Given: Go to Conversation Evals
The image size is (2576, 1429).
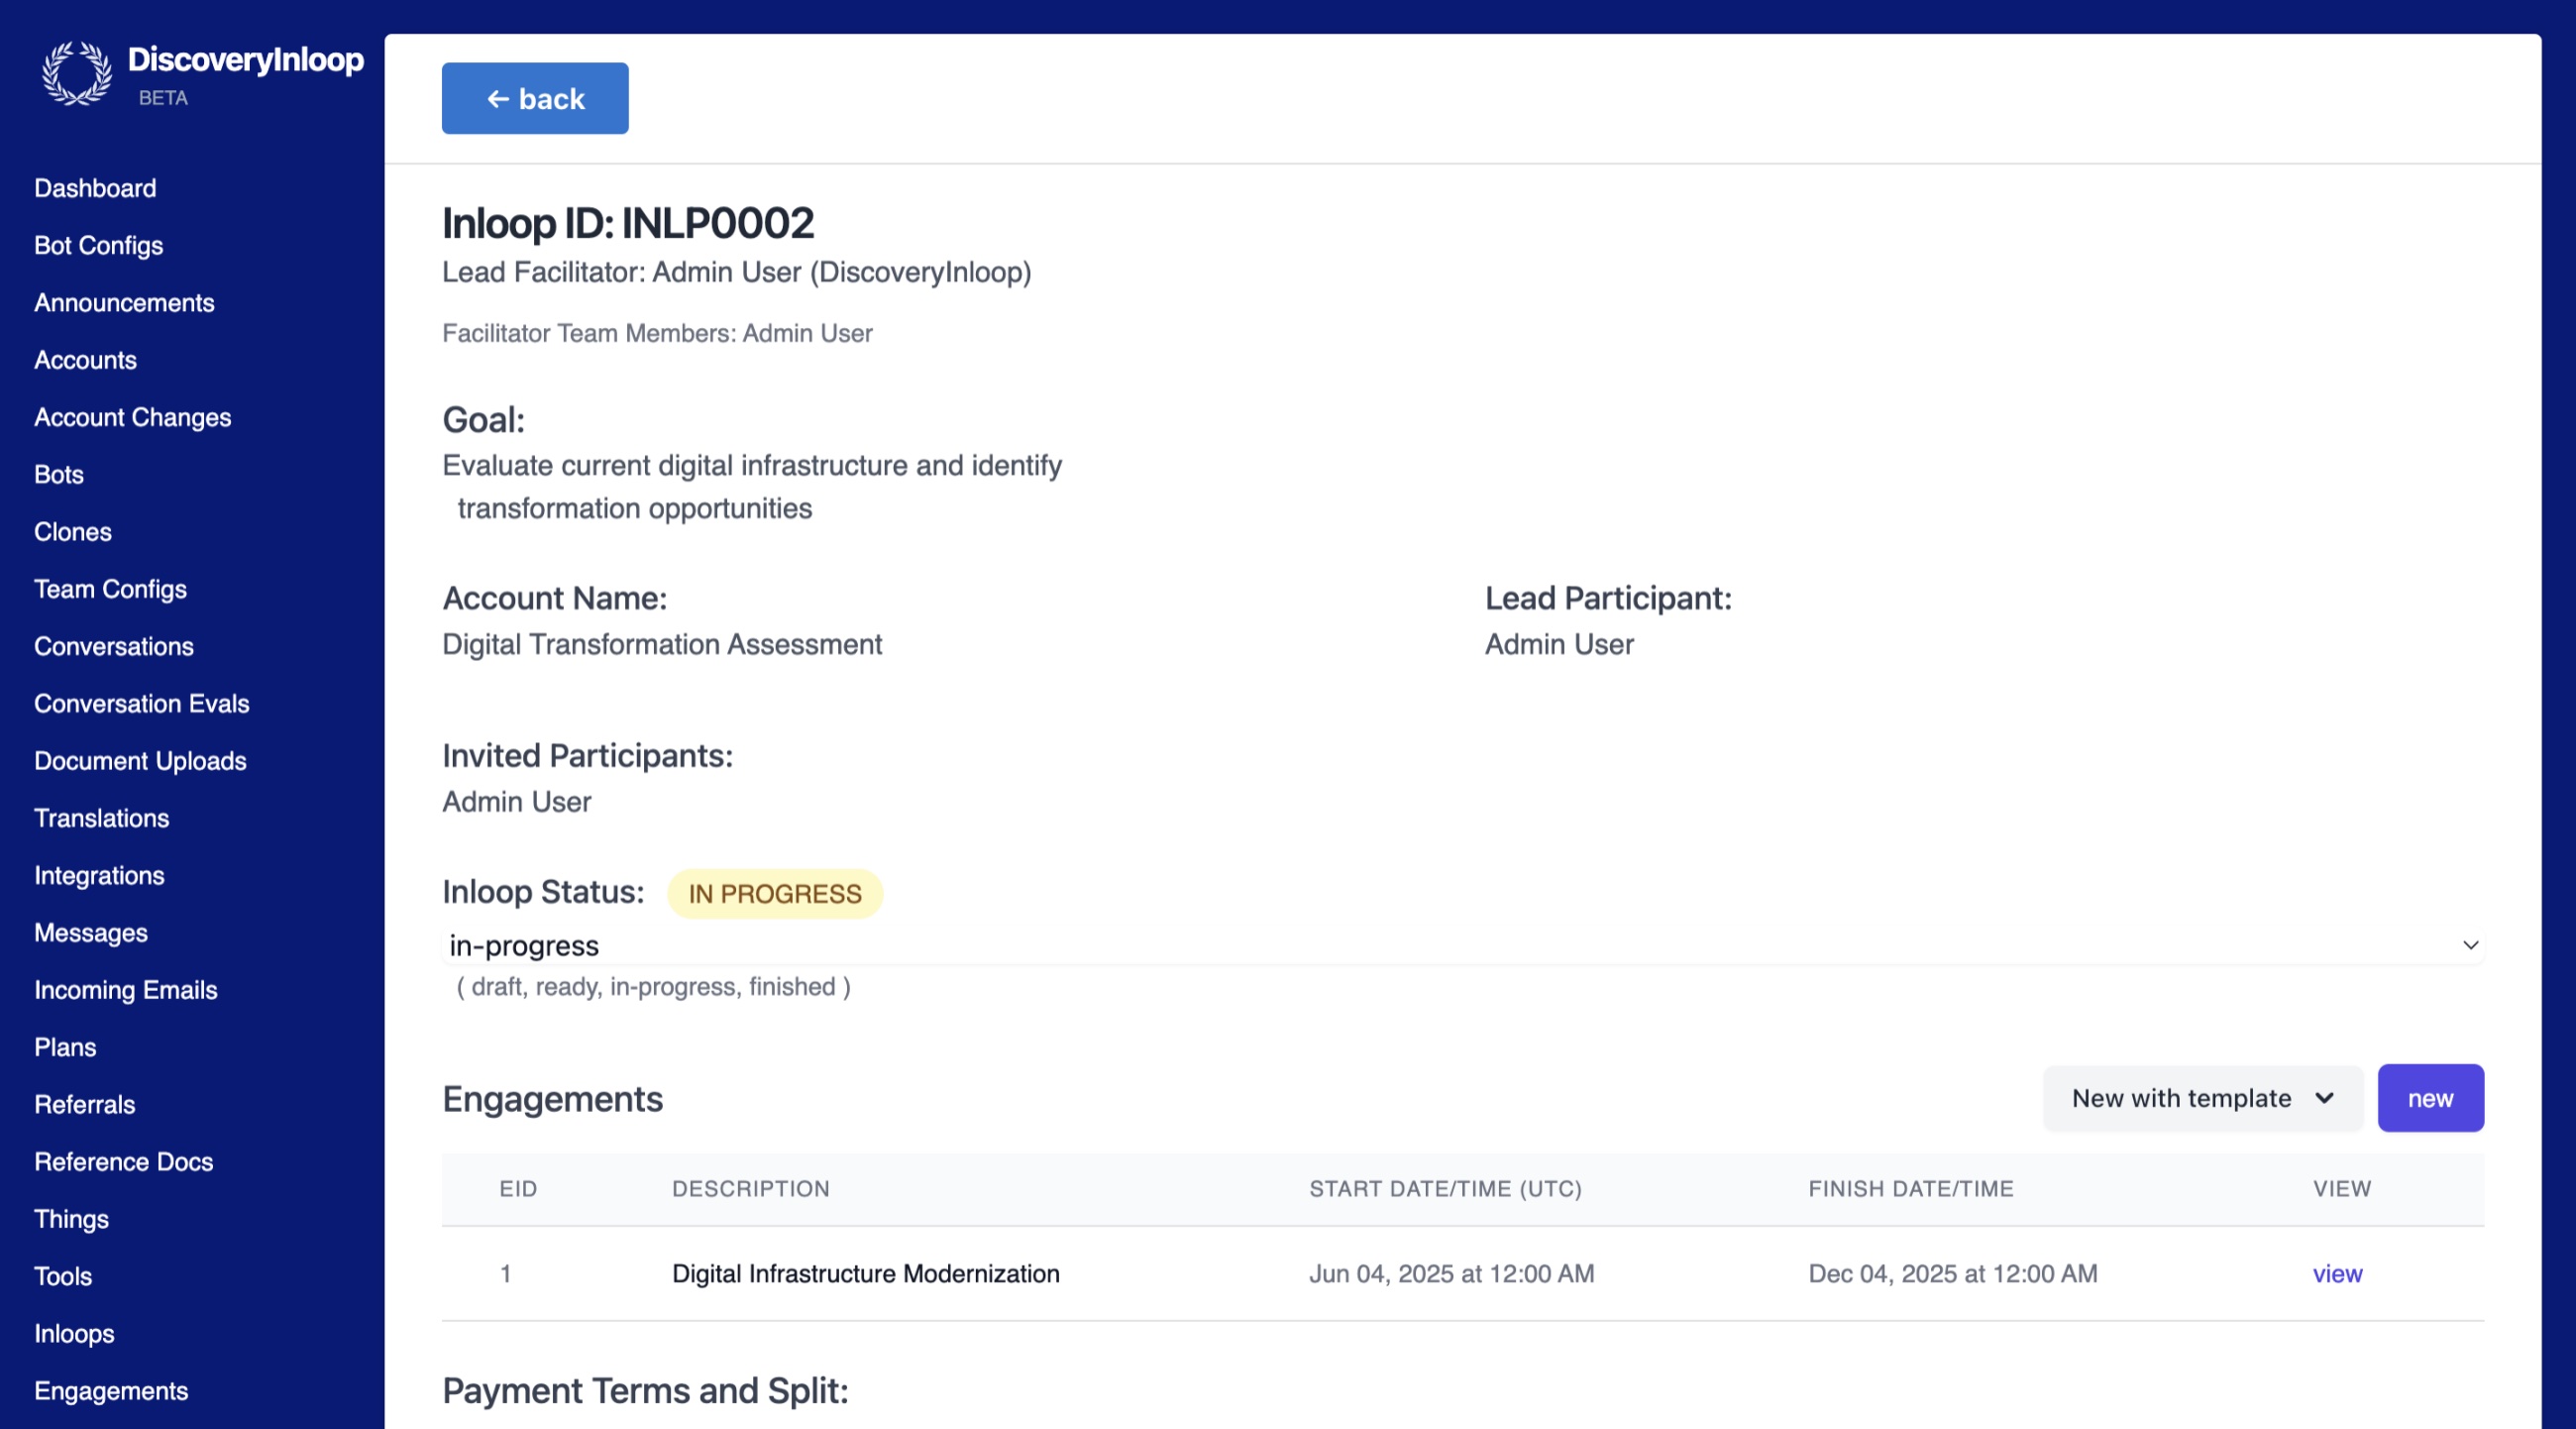Looking at the screenshot, I should click(142, 703).
